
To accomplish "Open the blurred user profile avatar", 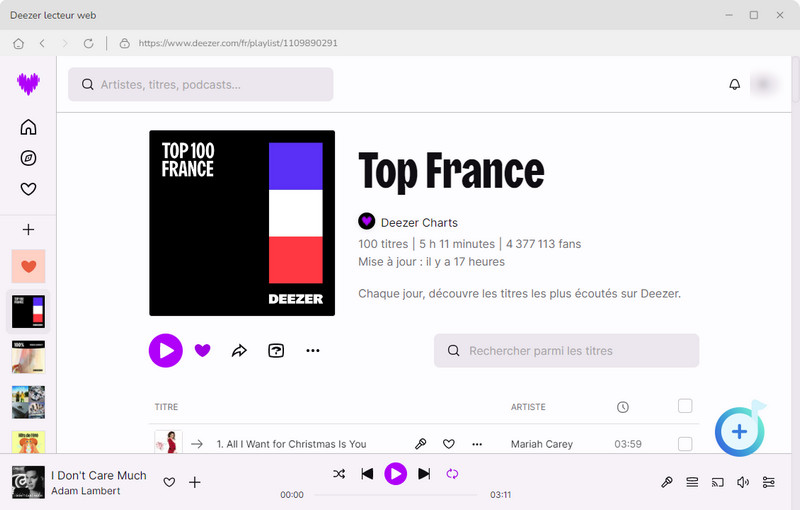I will [763, 84].
